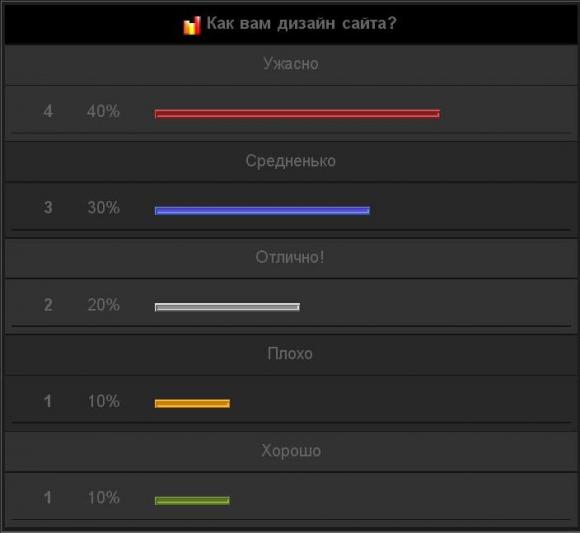580x533 pixels.
Task: Select the poll title 'Как вам дизайн сайта?'
Action: point(301,23)
